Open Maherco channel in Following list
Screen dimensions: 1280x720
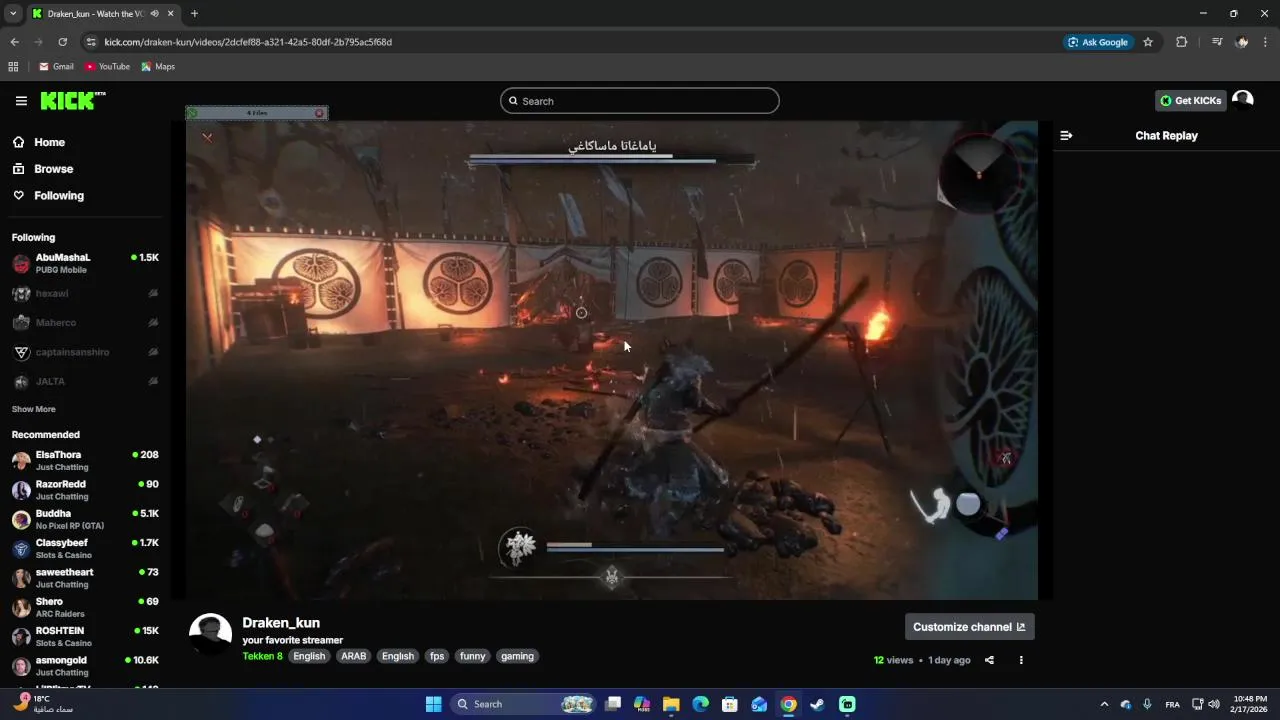pos(85,323)
